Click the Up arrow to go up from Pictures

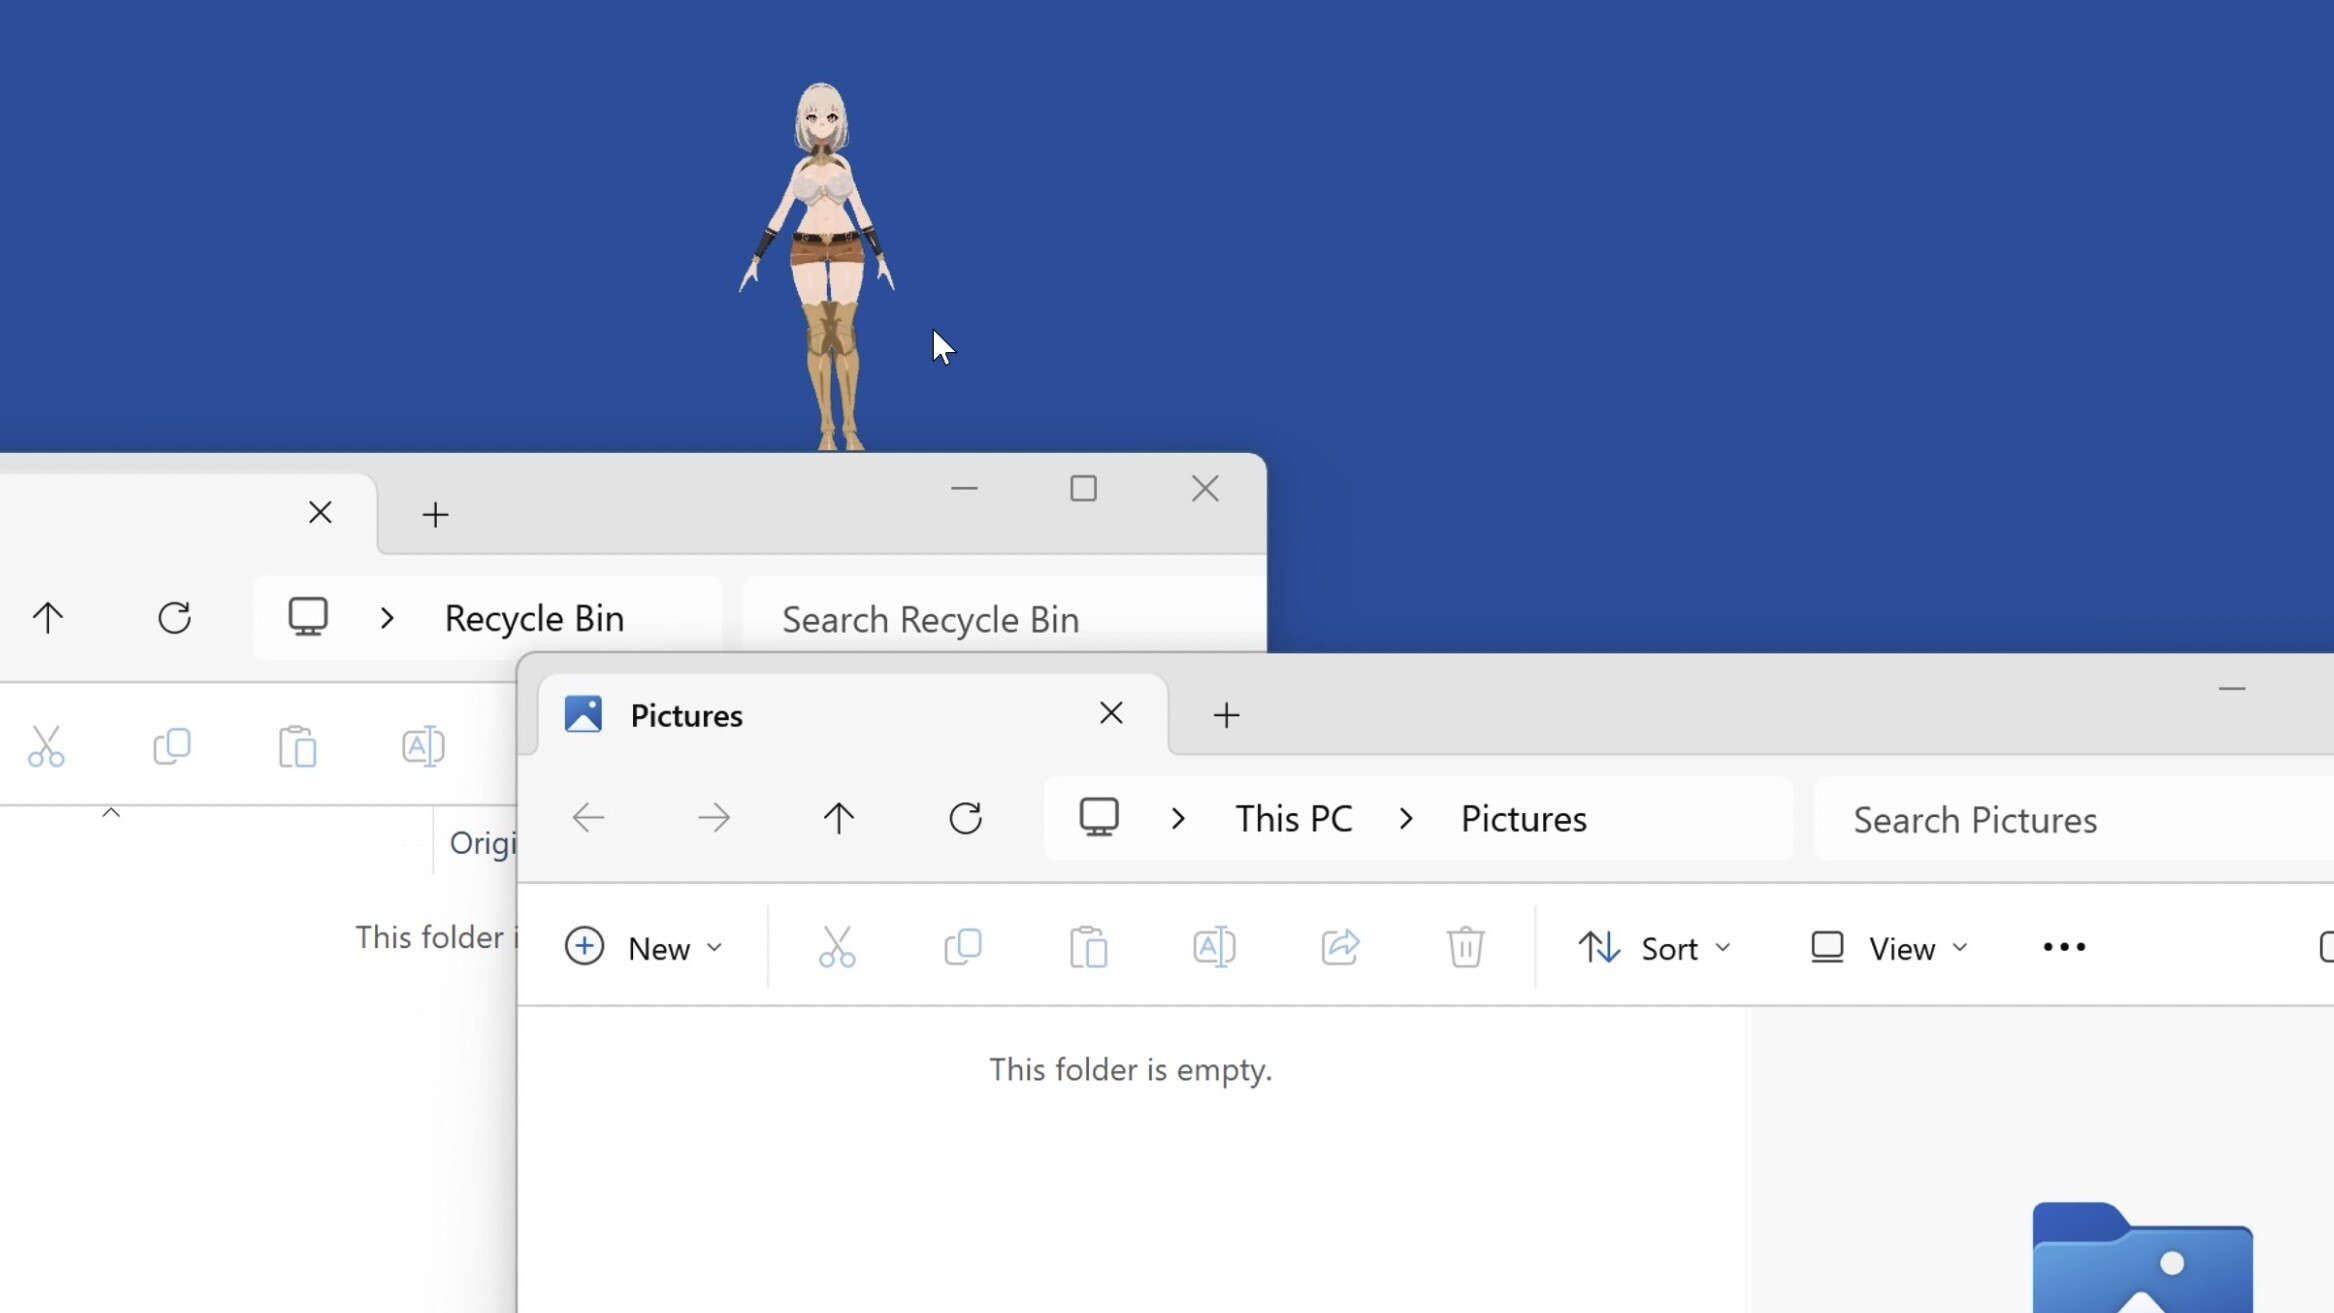[839, 817]
